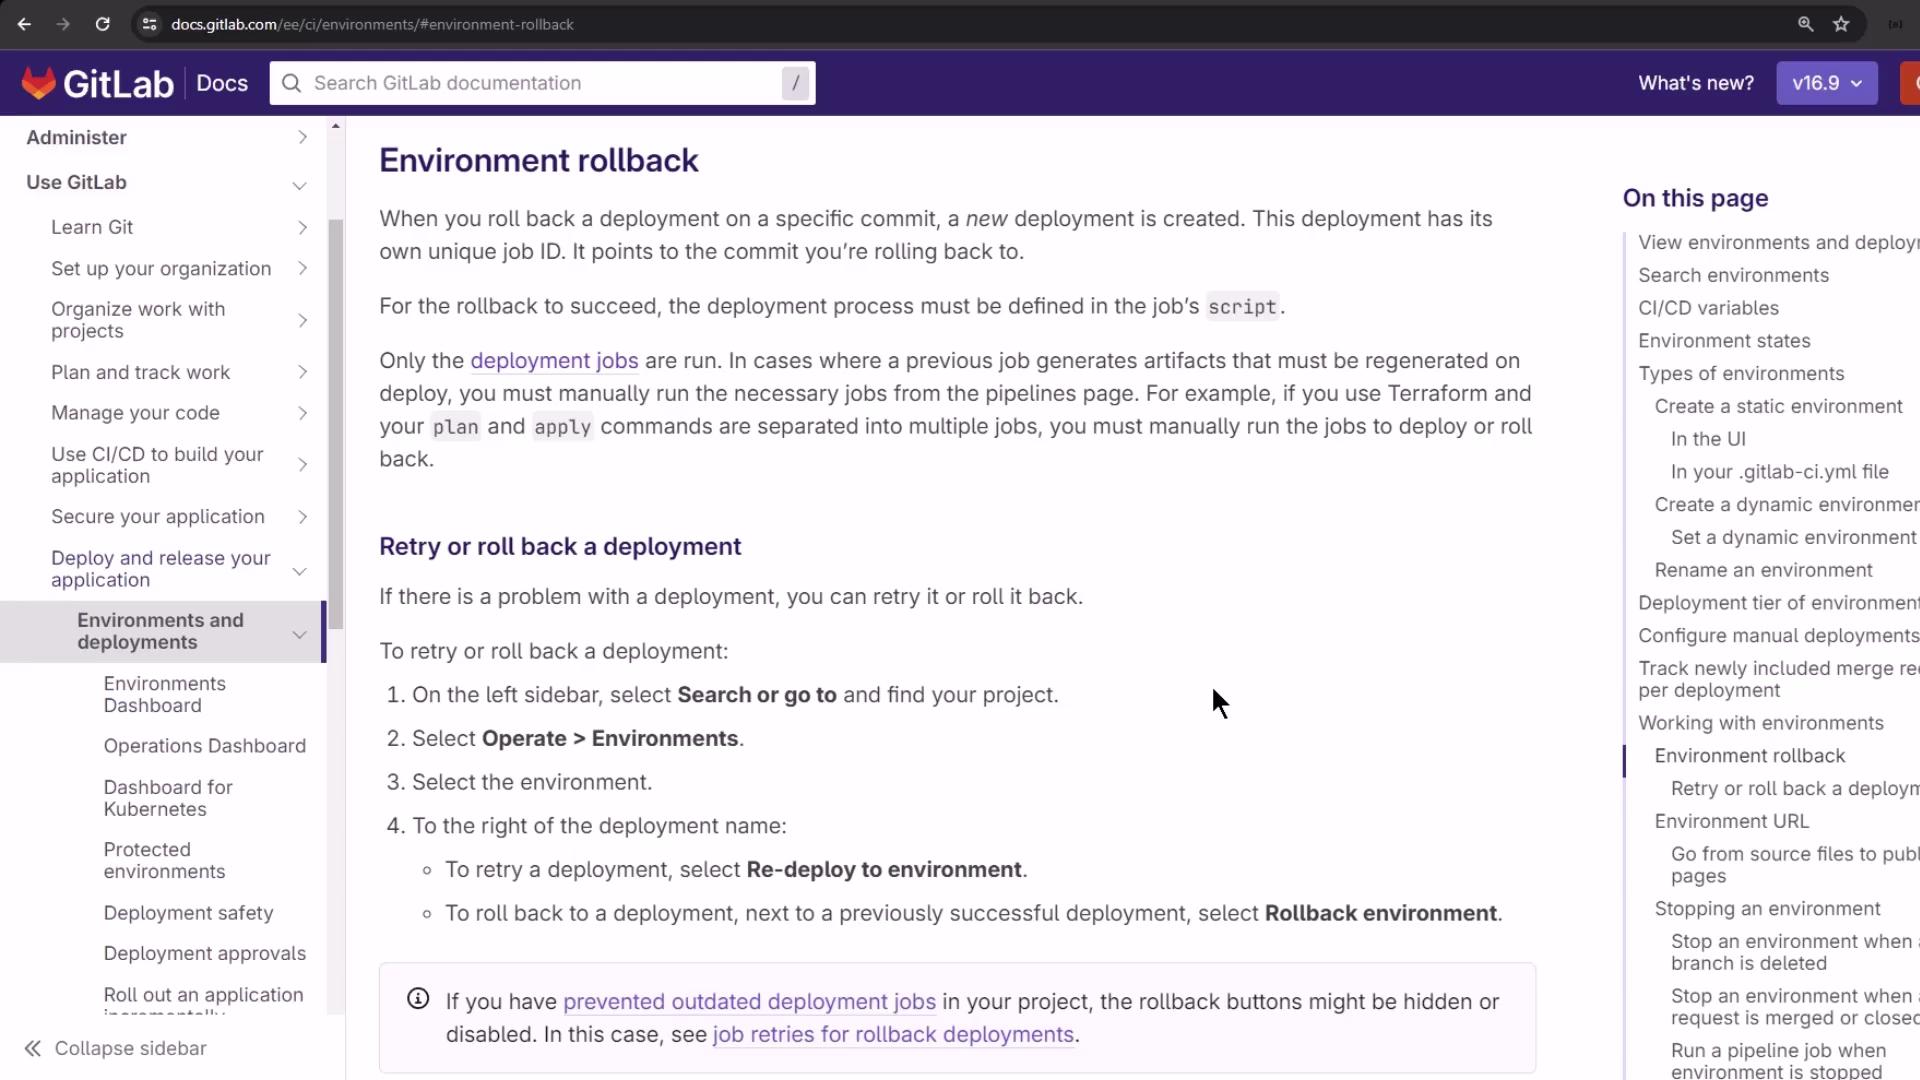Reload the page with refresh icon
The image size is (1920, 1080).
pos(102,24)
